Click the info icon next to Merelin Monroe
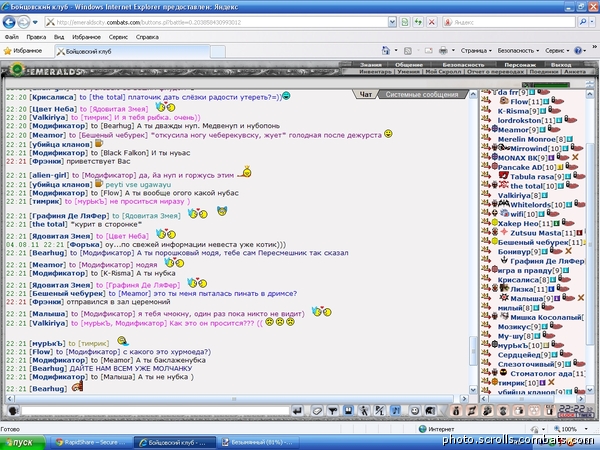 (569, 139)
